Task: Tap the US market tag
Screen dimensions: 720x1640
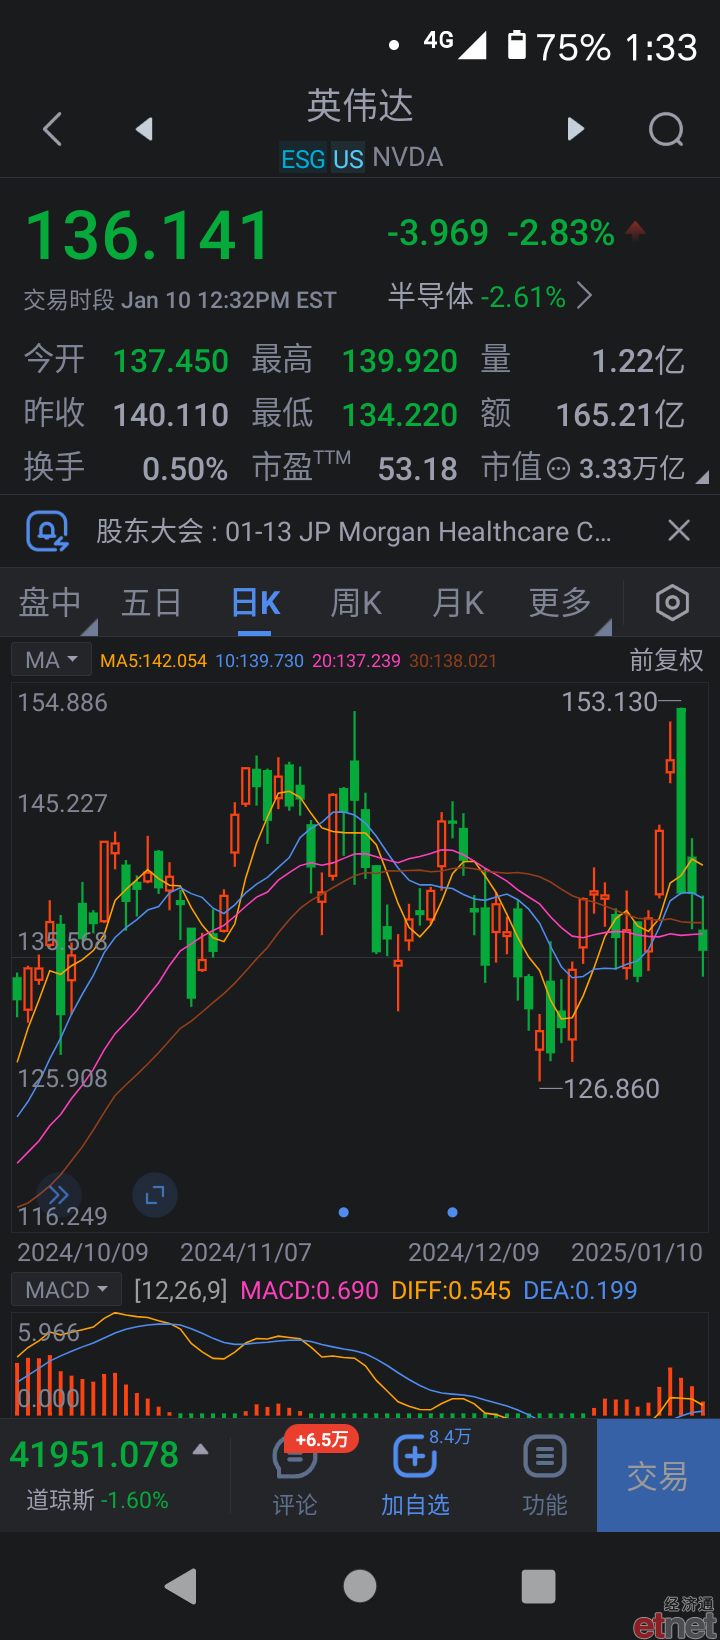Action: [x=348, y=159]
